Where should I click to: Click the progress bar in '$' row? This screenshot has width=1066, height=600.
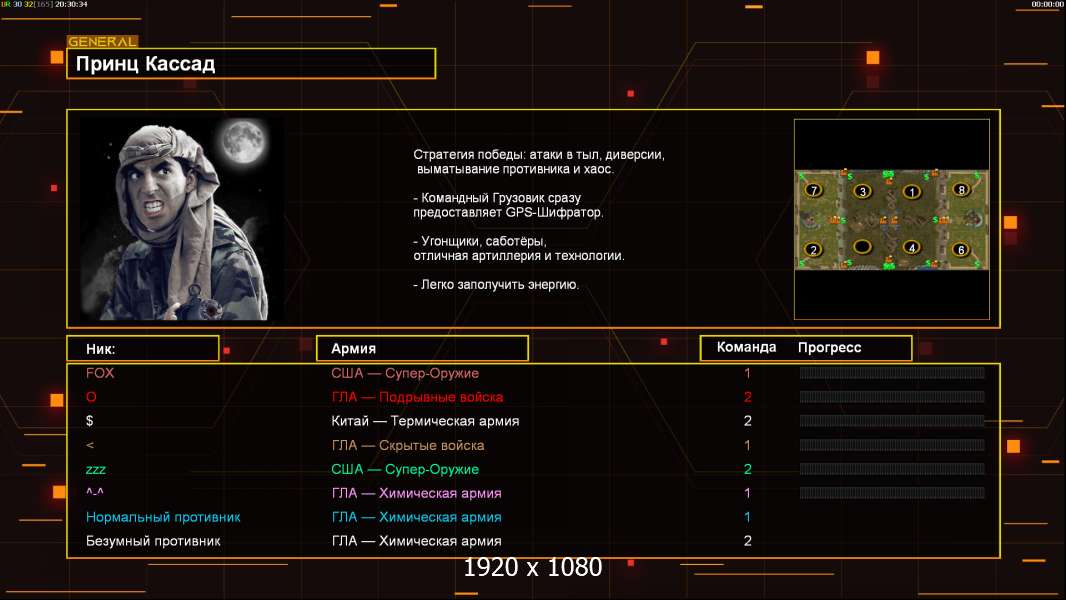[x=892, y=421]
